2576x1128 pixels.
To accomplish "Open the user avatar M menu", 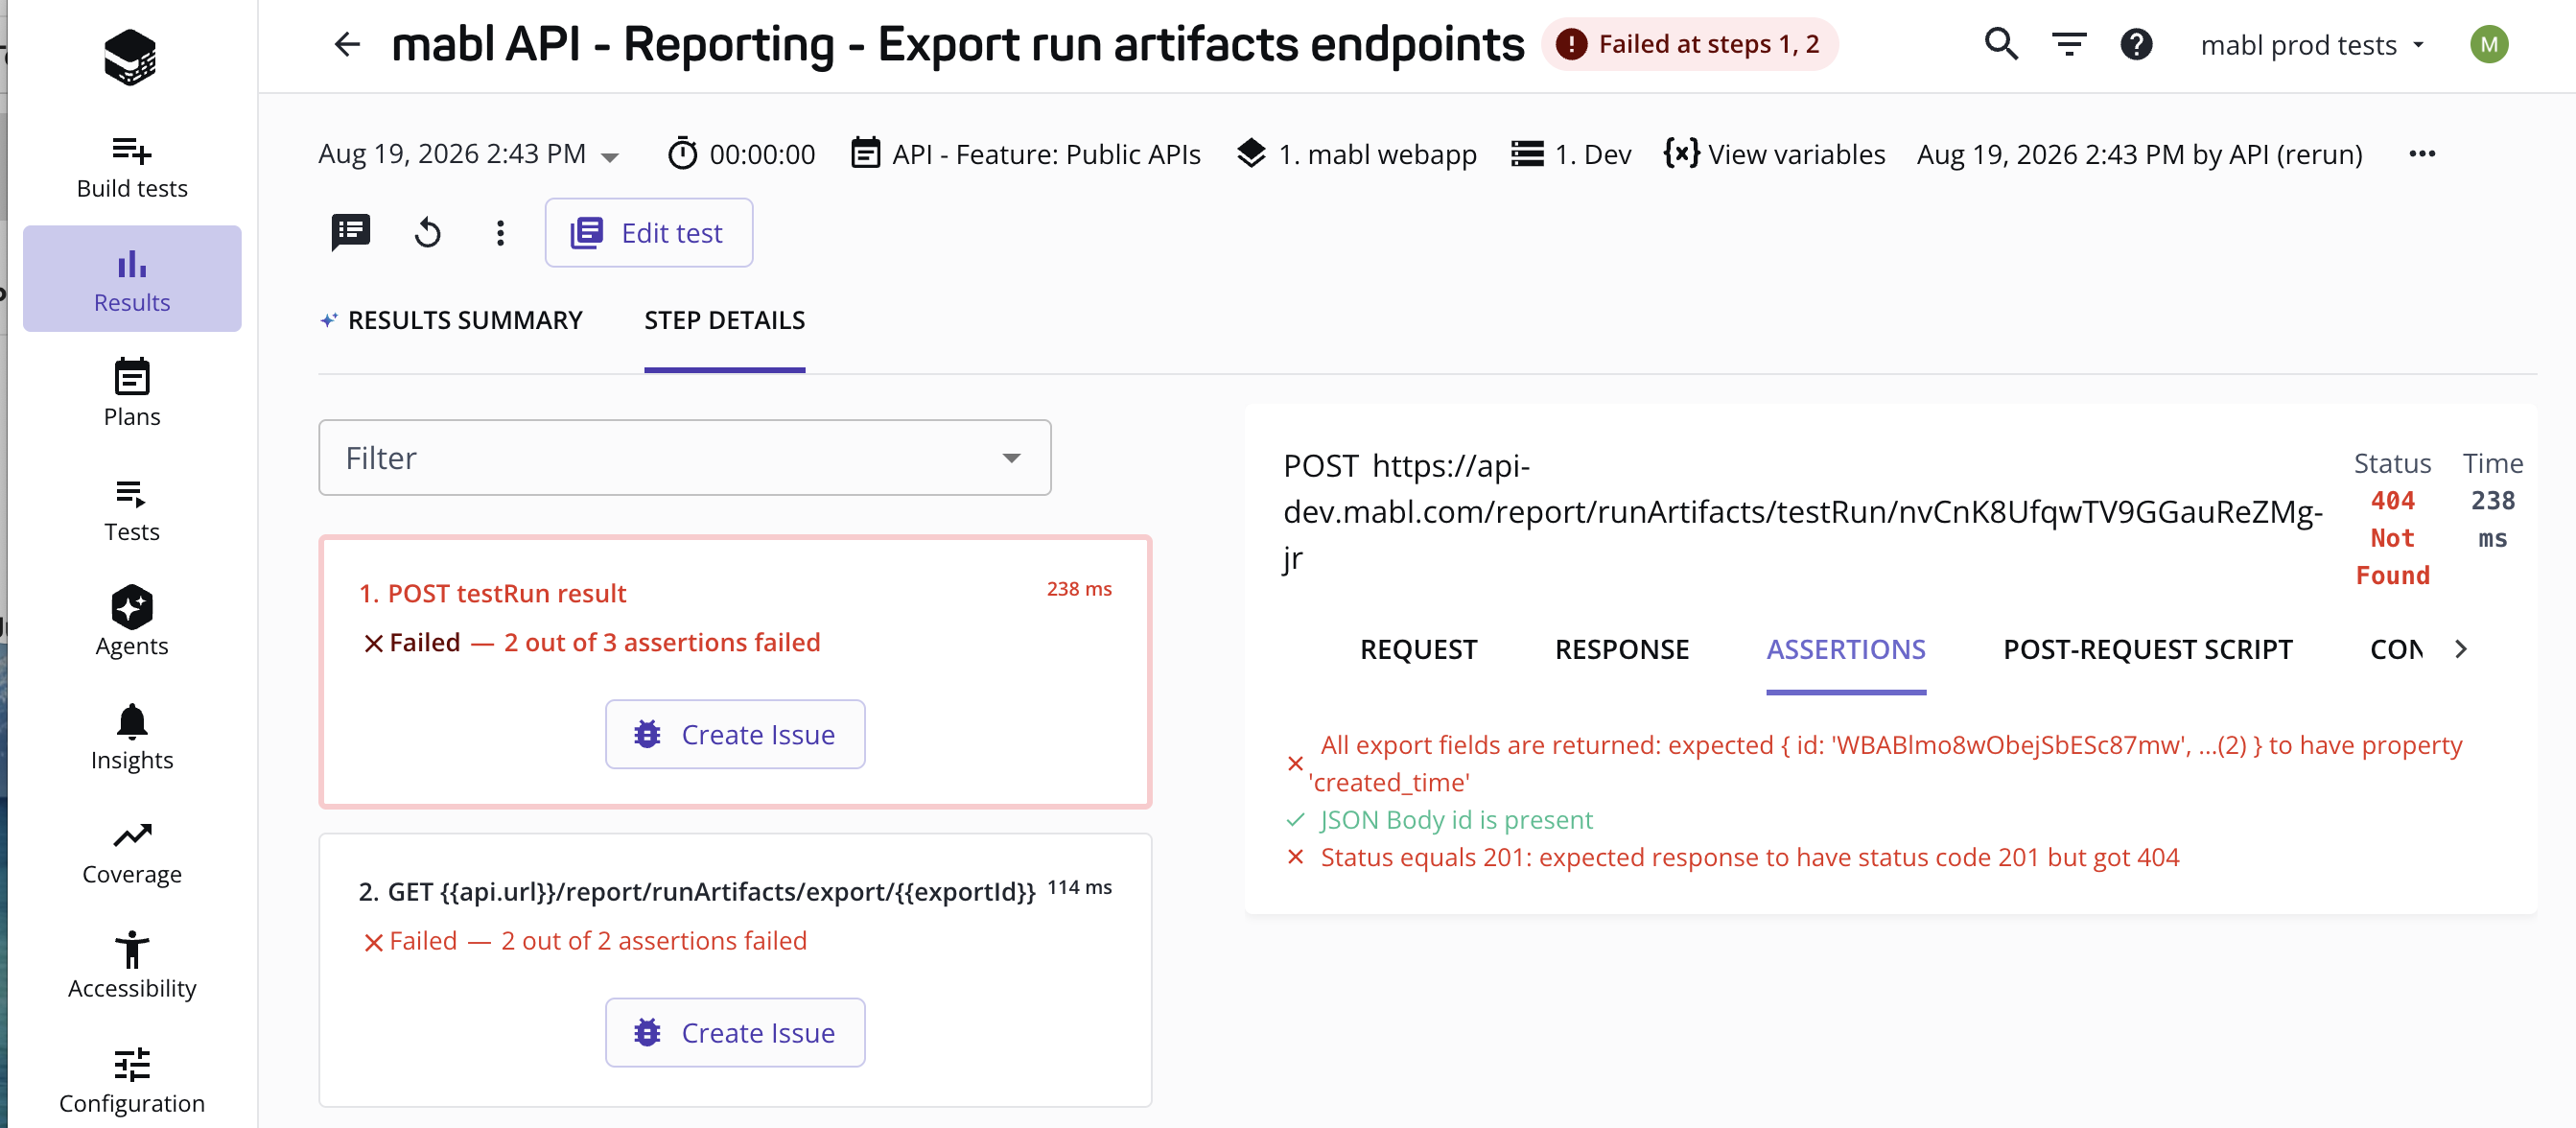I will (2489, 44).
